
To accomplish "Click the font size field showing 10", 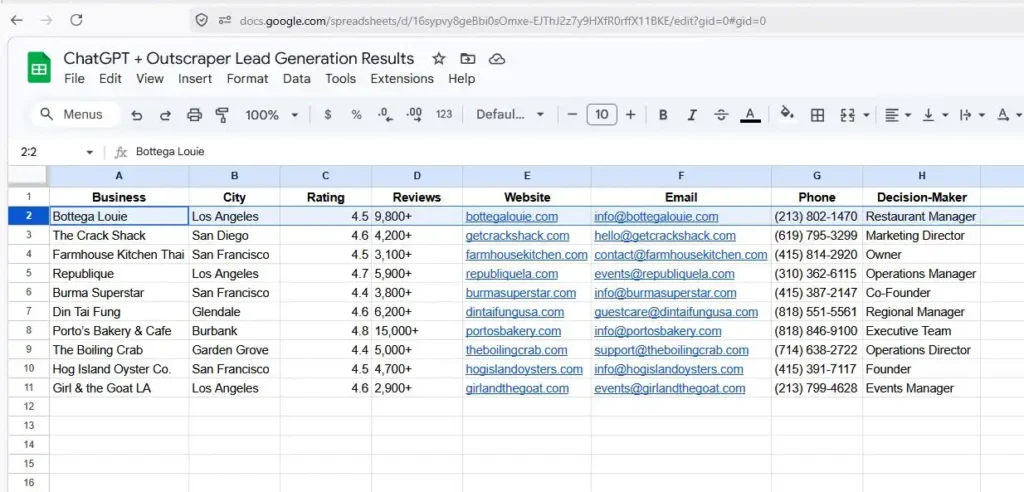I will (602, 115).
